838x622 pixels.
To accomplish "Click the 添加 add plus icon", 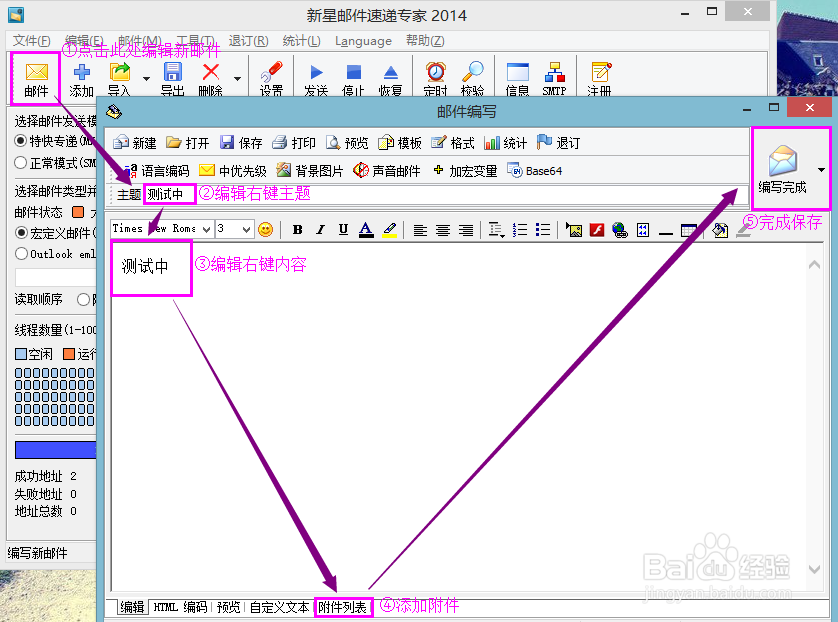I will click(81, 79).
